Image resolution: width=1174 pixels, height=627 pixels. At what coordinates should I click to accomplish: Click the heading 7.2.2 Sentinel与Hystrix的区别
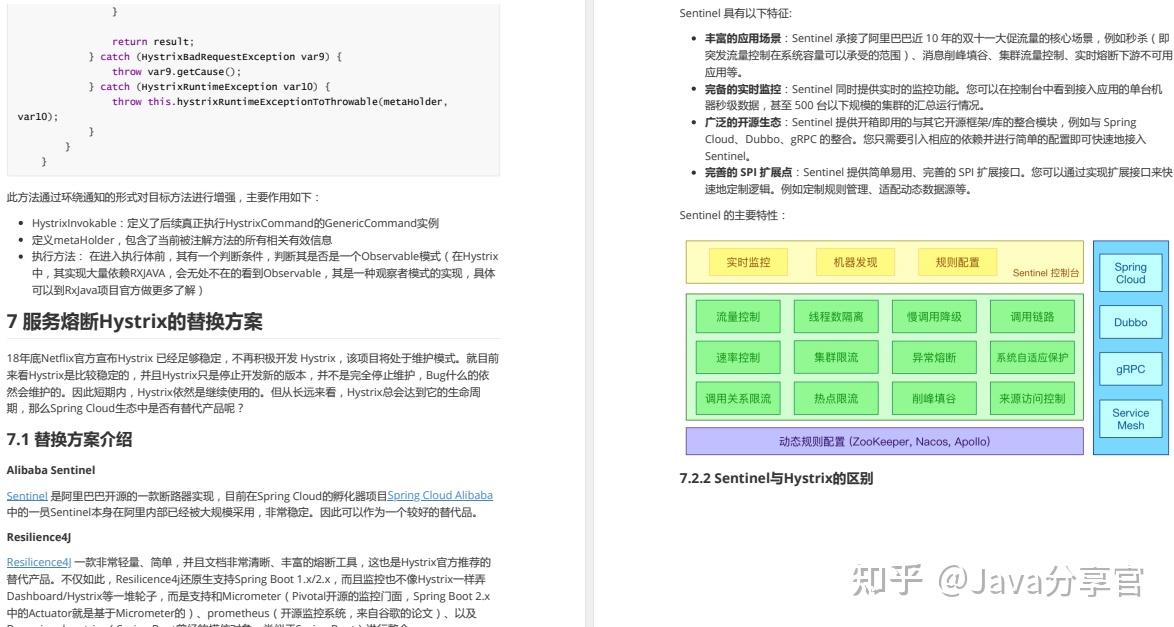point(776,478)
